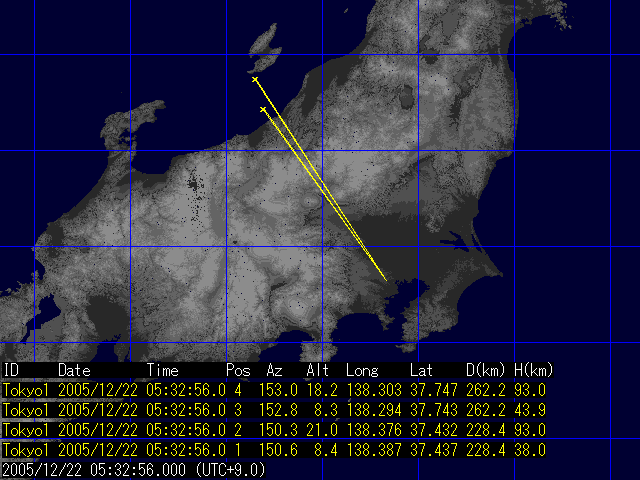This screenshot has height=480, width=640.
Task: Click the 'Pos' column header
Action: pyautogui.click(x=238, y=371)
